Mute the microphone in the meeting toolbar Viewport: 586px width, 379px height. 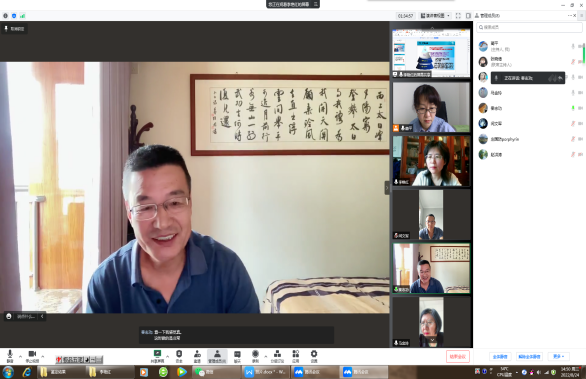tap(10, 356)
